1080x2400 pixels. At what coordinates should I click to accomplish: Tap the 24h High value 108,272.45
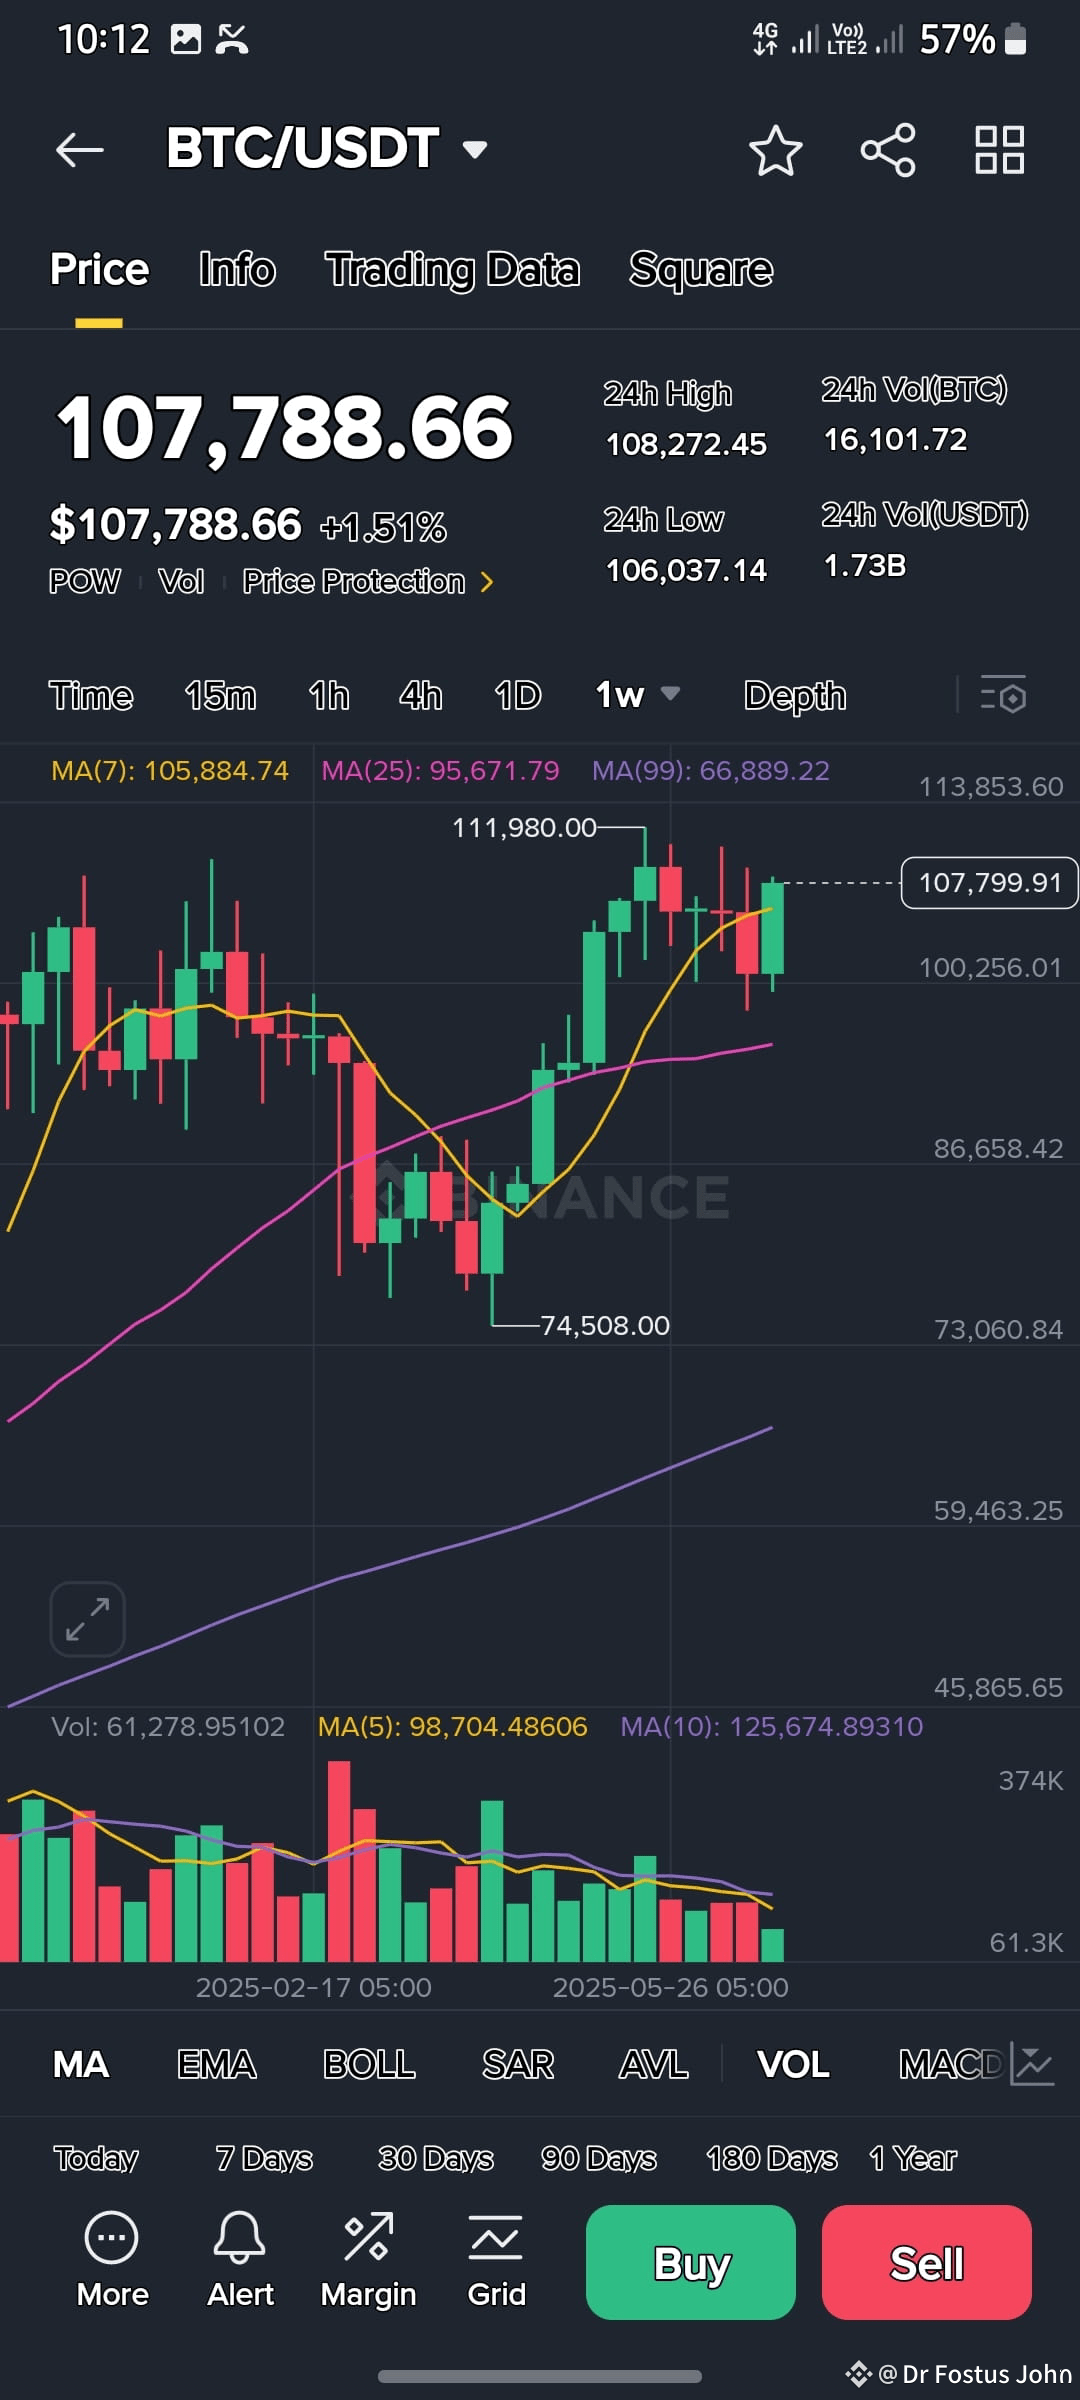(686, 444)
